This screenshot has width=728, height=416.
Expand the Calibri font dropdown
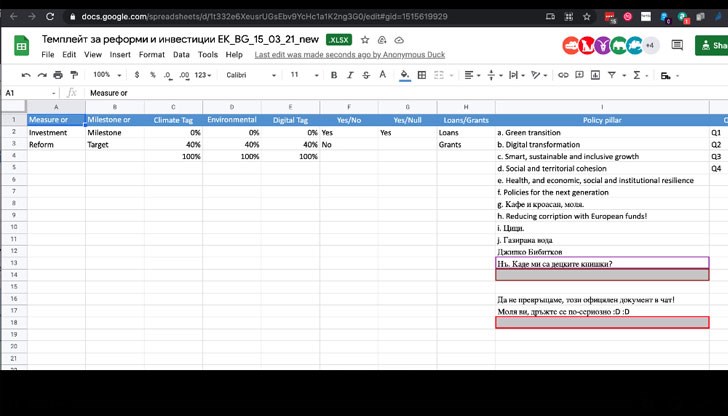[x=250, y=75]
